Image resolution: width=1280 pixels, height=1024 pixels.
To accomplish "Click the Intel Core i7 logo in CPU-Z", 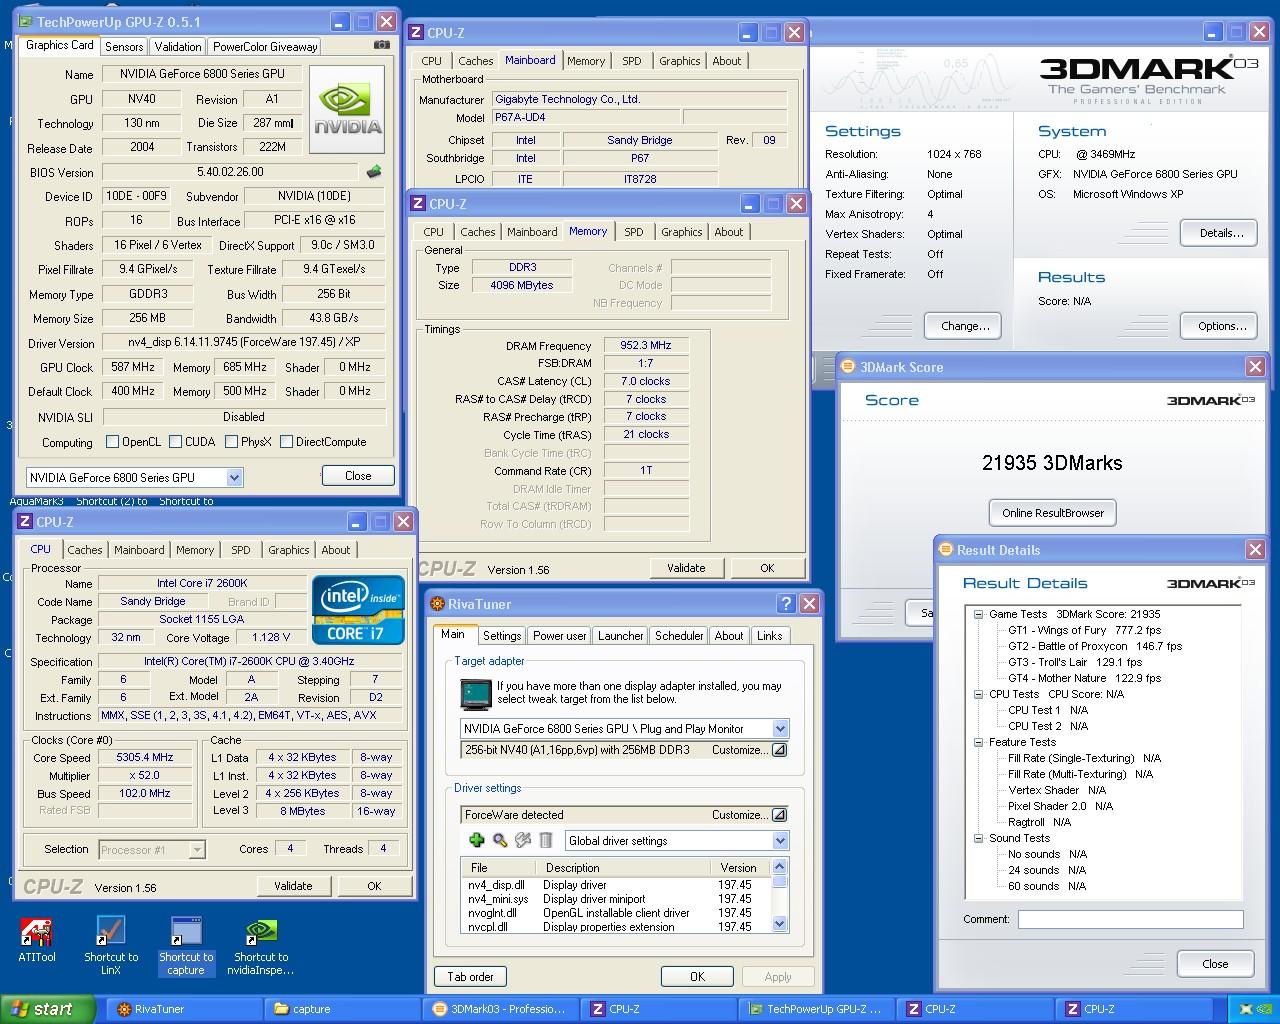I will tap(358, 609).
